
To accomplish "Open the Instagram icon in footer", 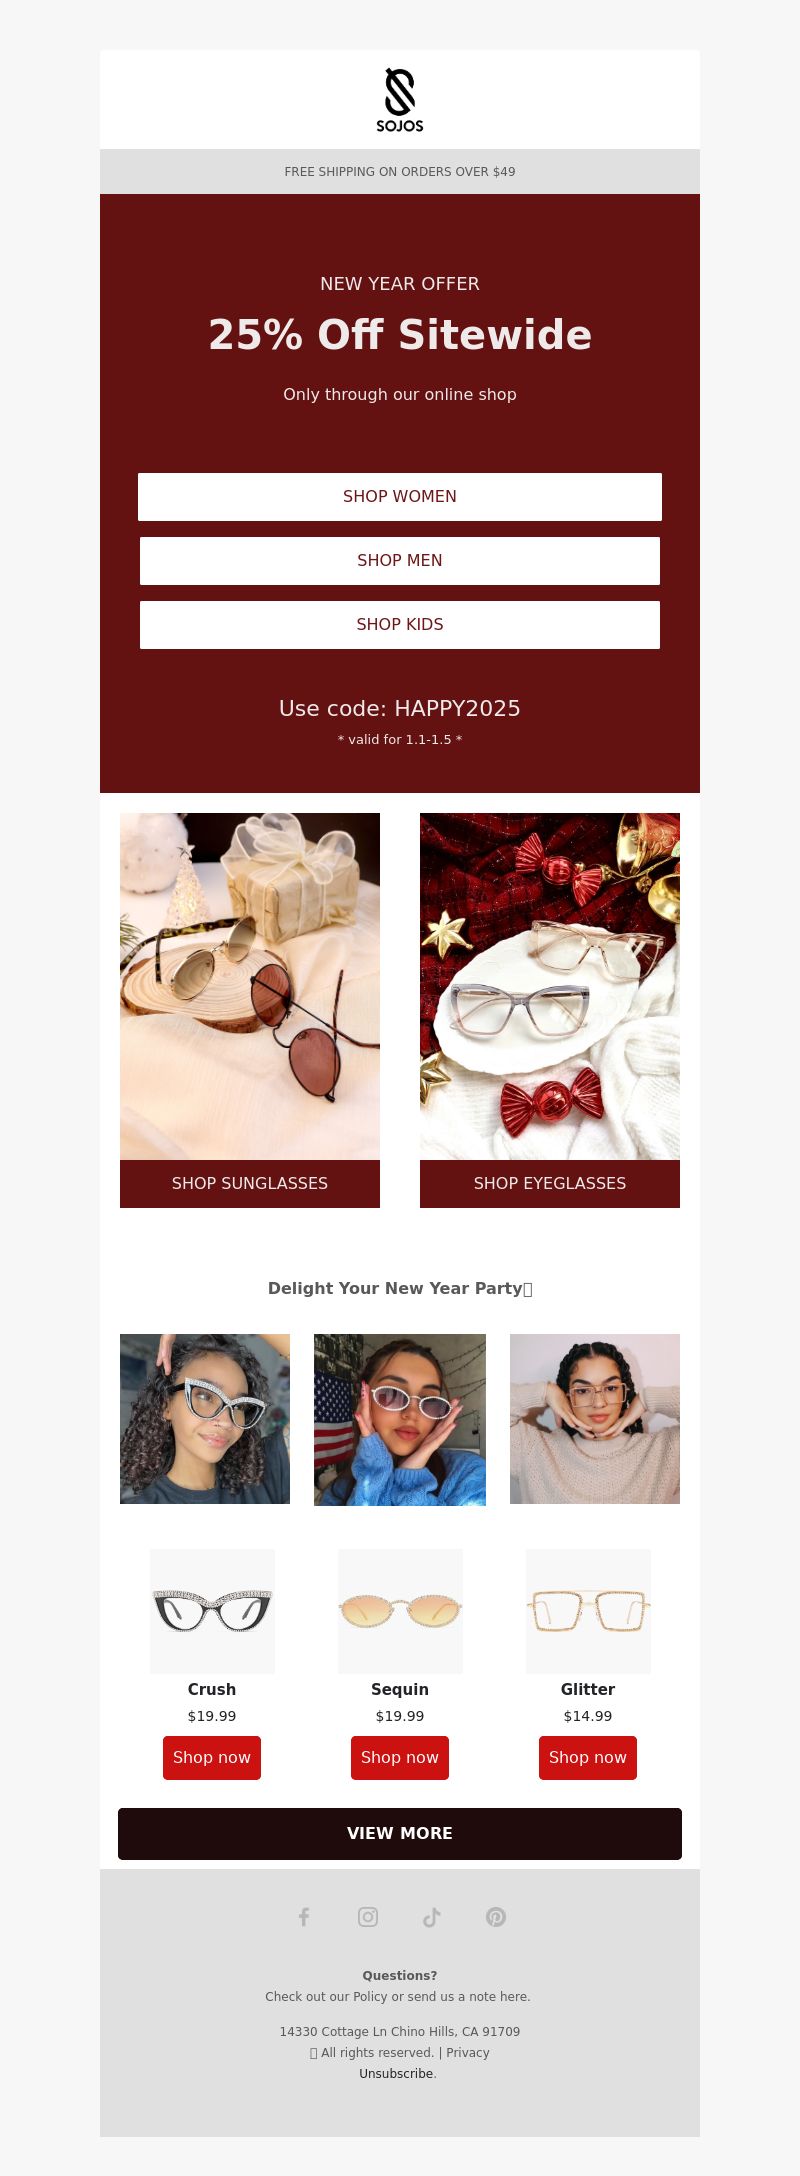I will [368, 1917].
